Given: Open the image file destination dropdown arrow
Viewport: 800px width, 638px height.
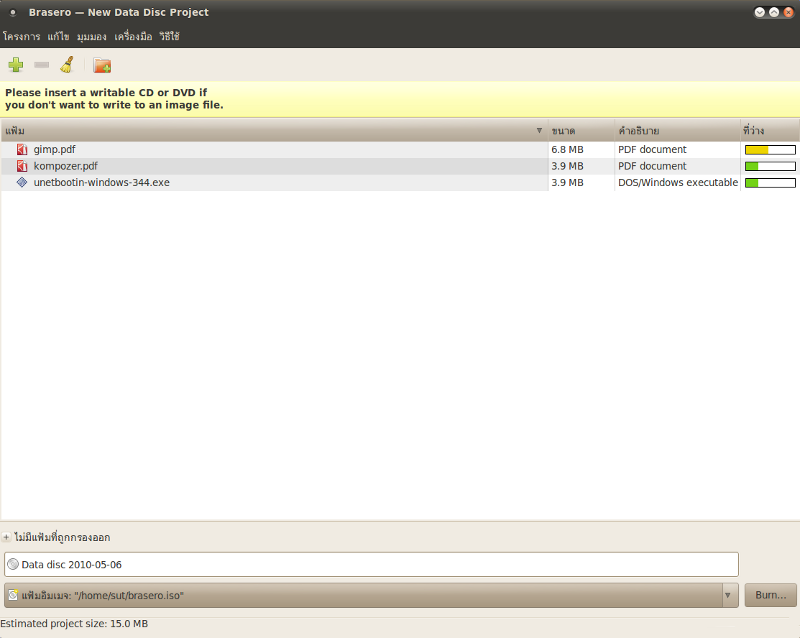Looking at the screenshot, I should (728, 595).
